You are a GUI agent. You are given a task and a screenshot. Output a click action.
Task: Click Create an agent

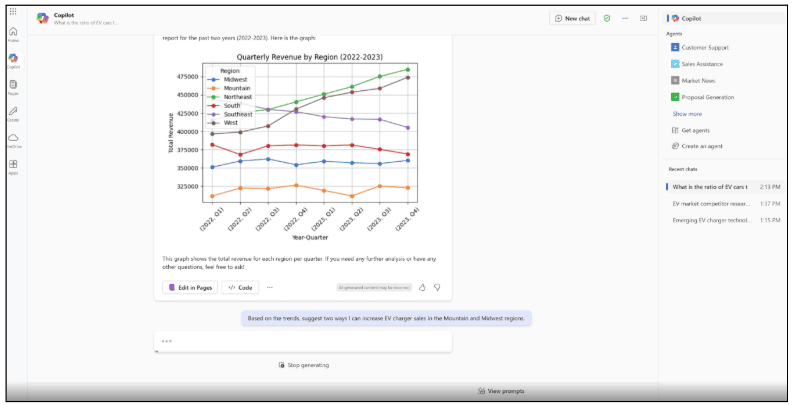[697, 146]
